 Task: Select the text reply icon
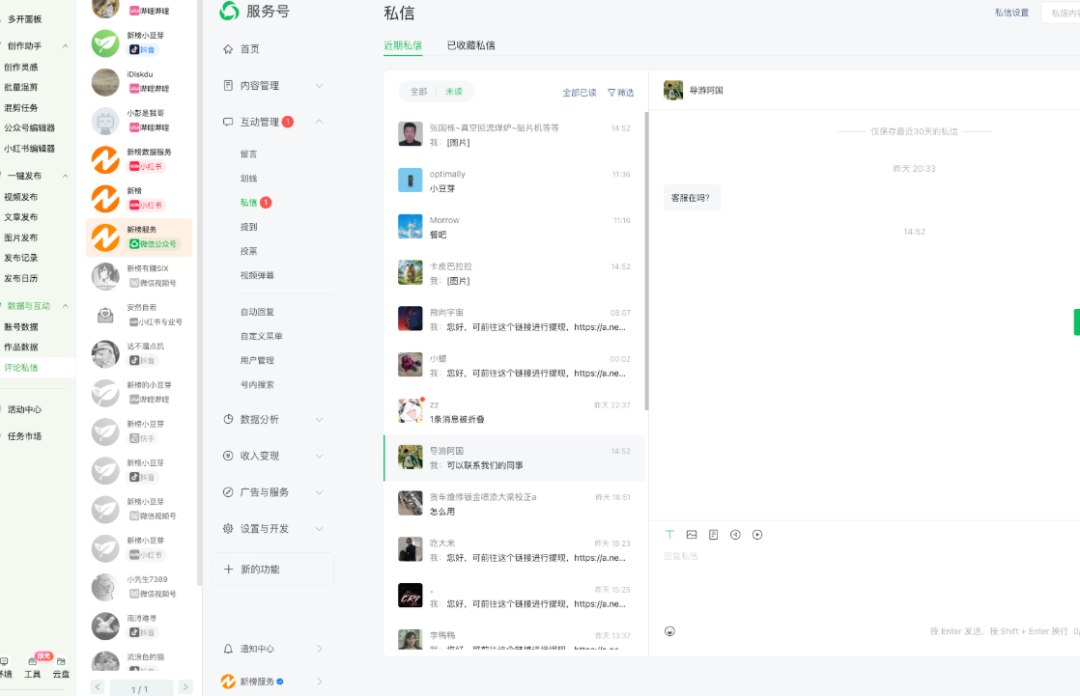[x=669, y=535]
